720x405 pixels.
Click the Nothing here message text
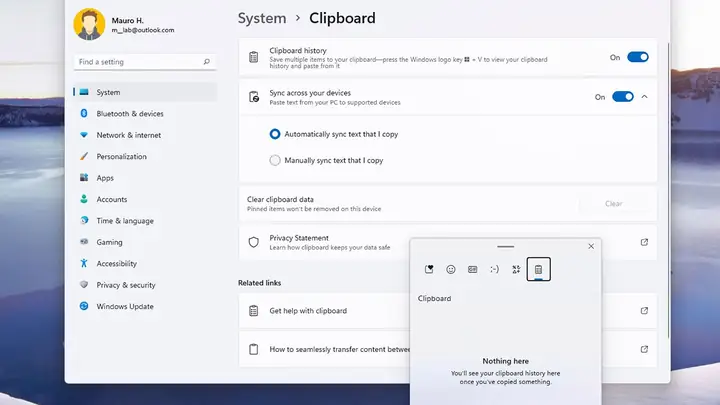pos(506,361)
